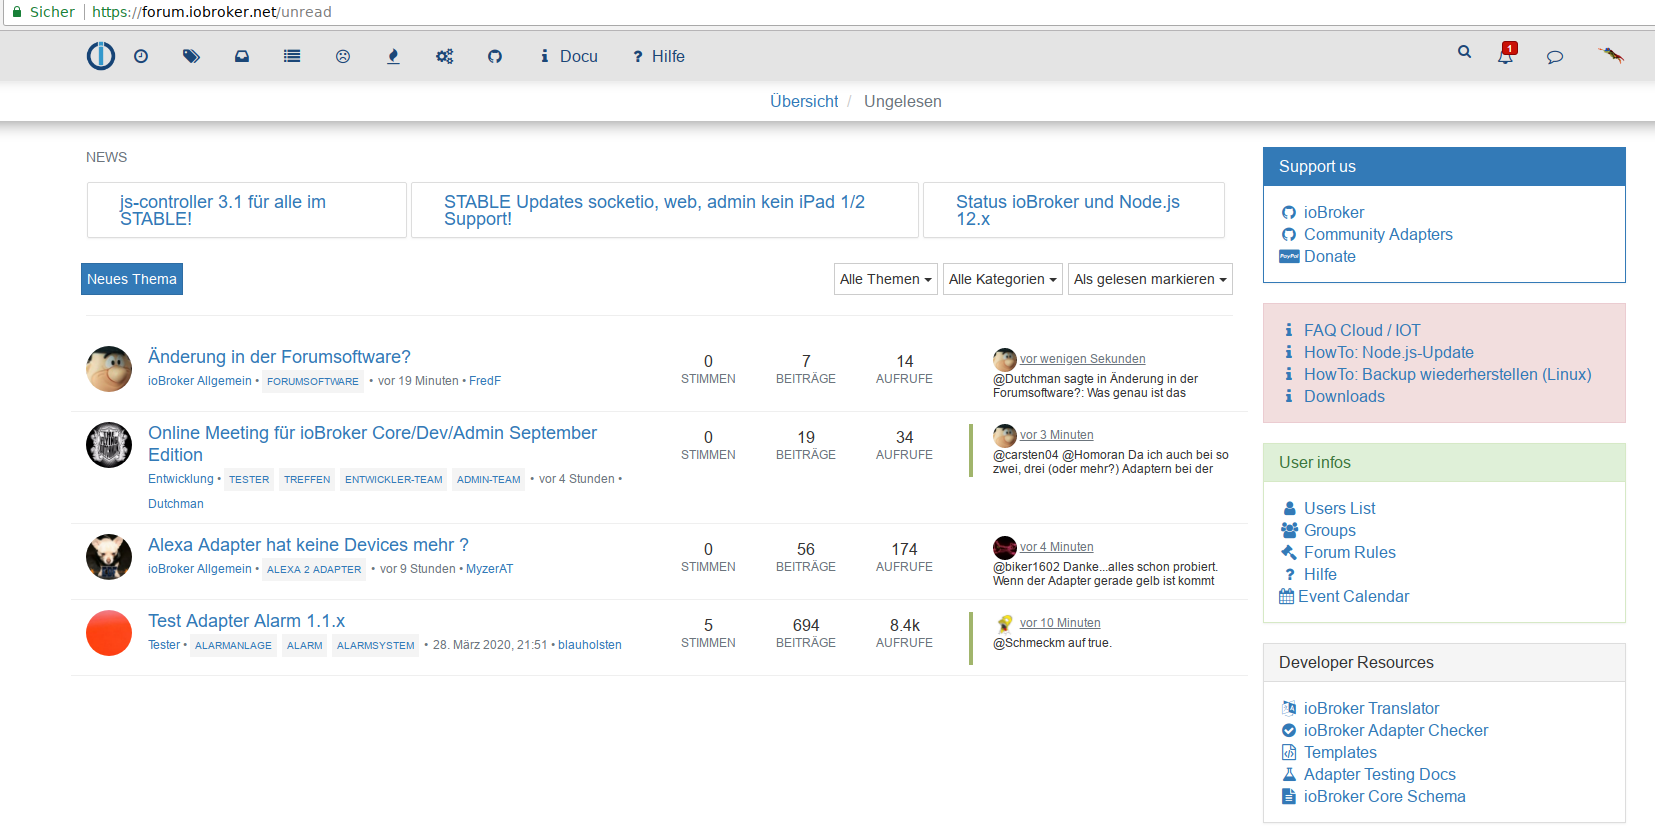Open topic 'Änderung in der Forumsoftware?'
Screen dimensions: 1655x839
pos(279,357)
